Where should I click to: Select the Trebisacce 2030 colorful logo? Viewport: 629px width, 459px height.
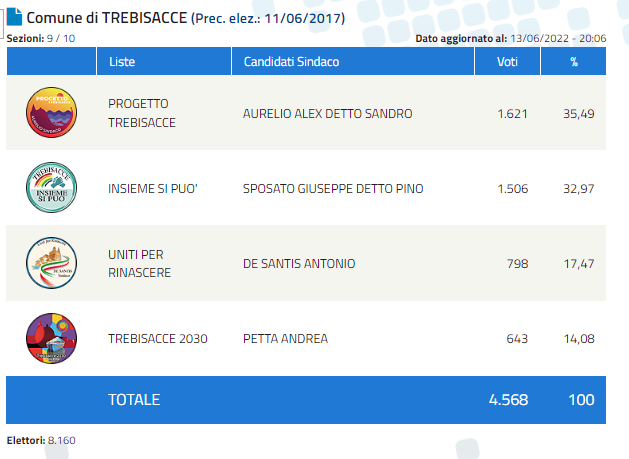51,338
